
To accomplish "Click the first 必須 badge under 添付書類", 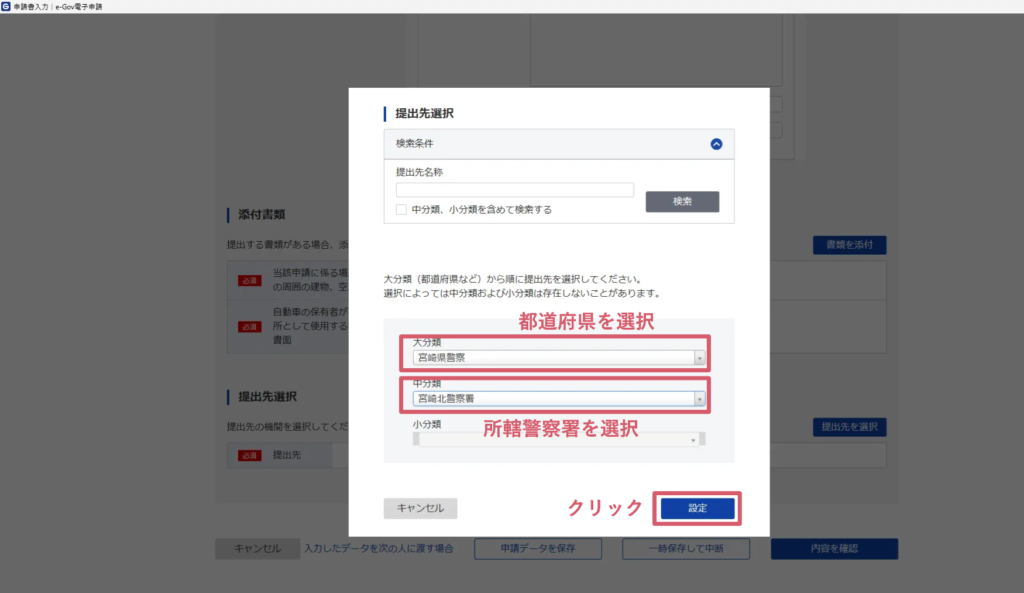I will [x=250, y=279].
